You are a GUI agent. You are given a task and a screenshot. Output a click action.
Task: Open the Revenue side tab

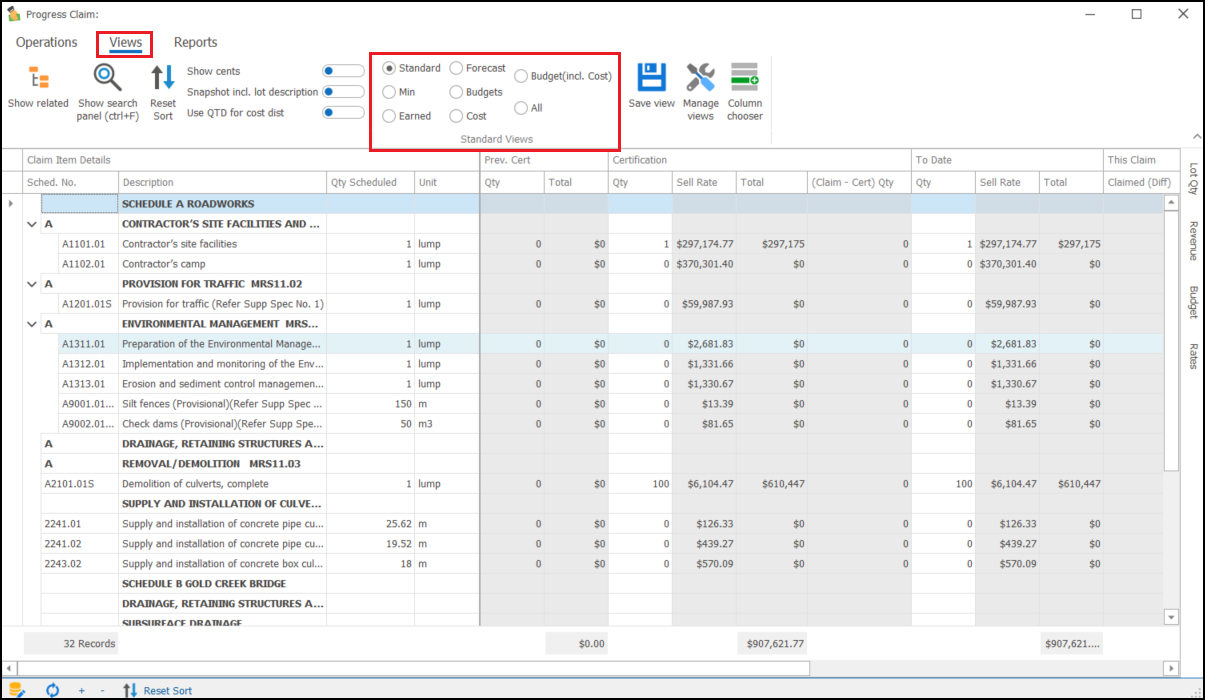coord(1192,241)
